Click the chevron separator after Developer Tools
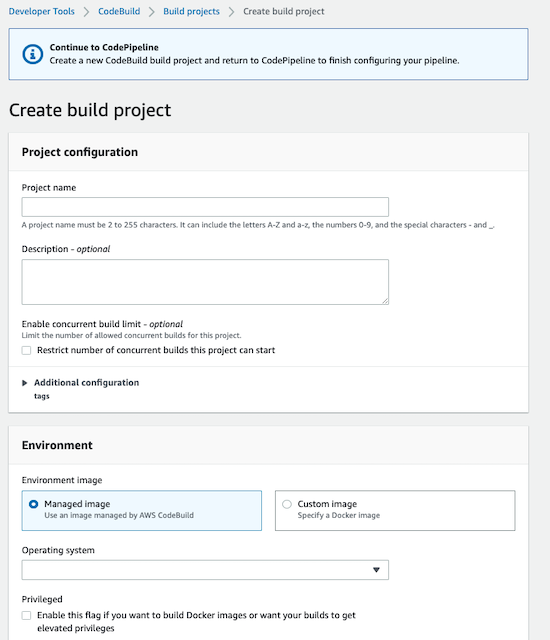 86,12
